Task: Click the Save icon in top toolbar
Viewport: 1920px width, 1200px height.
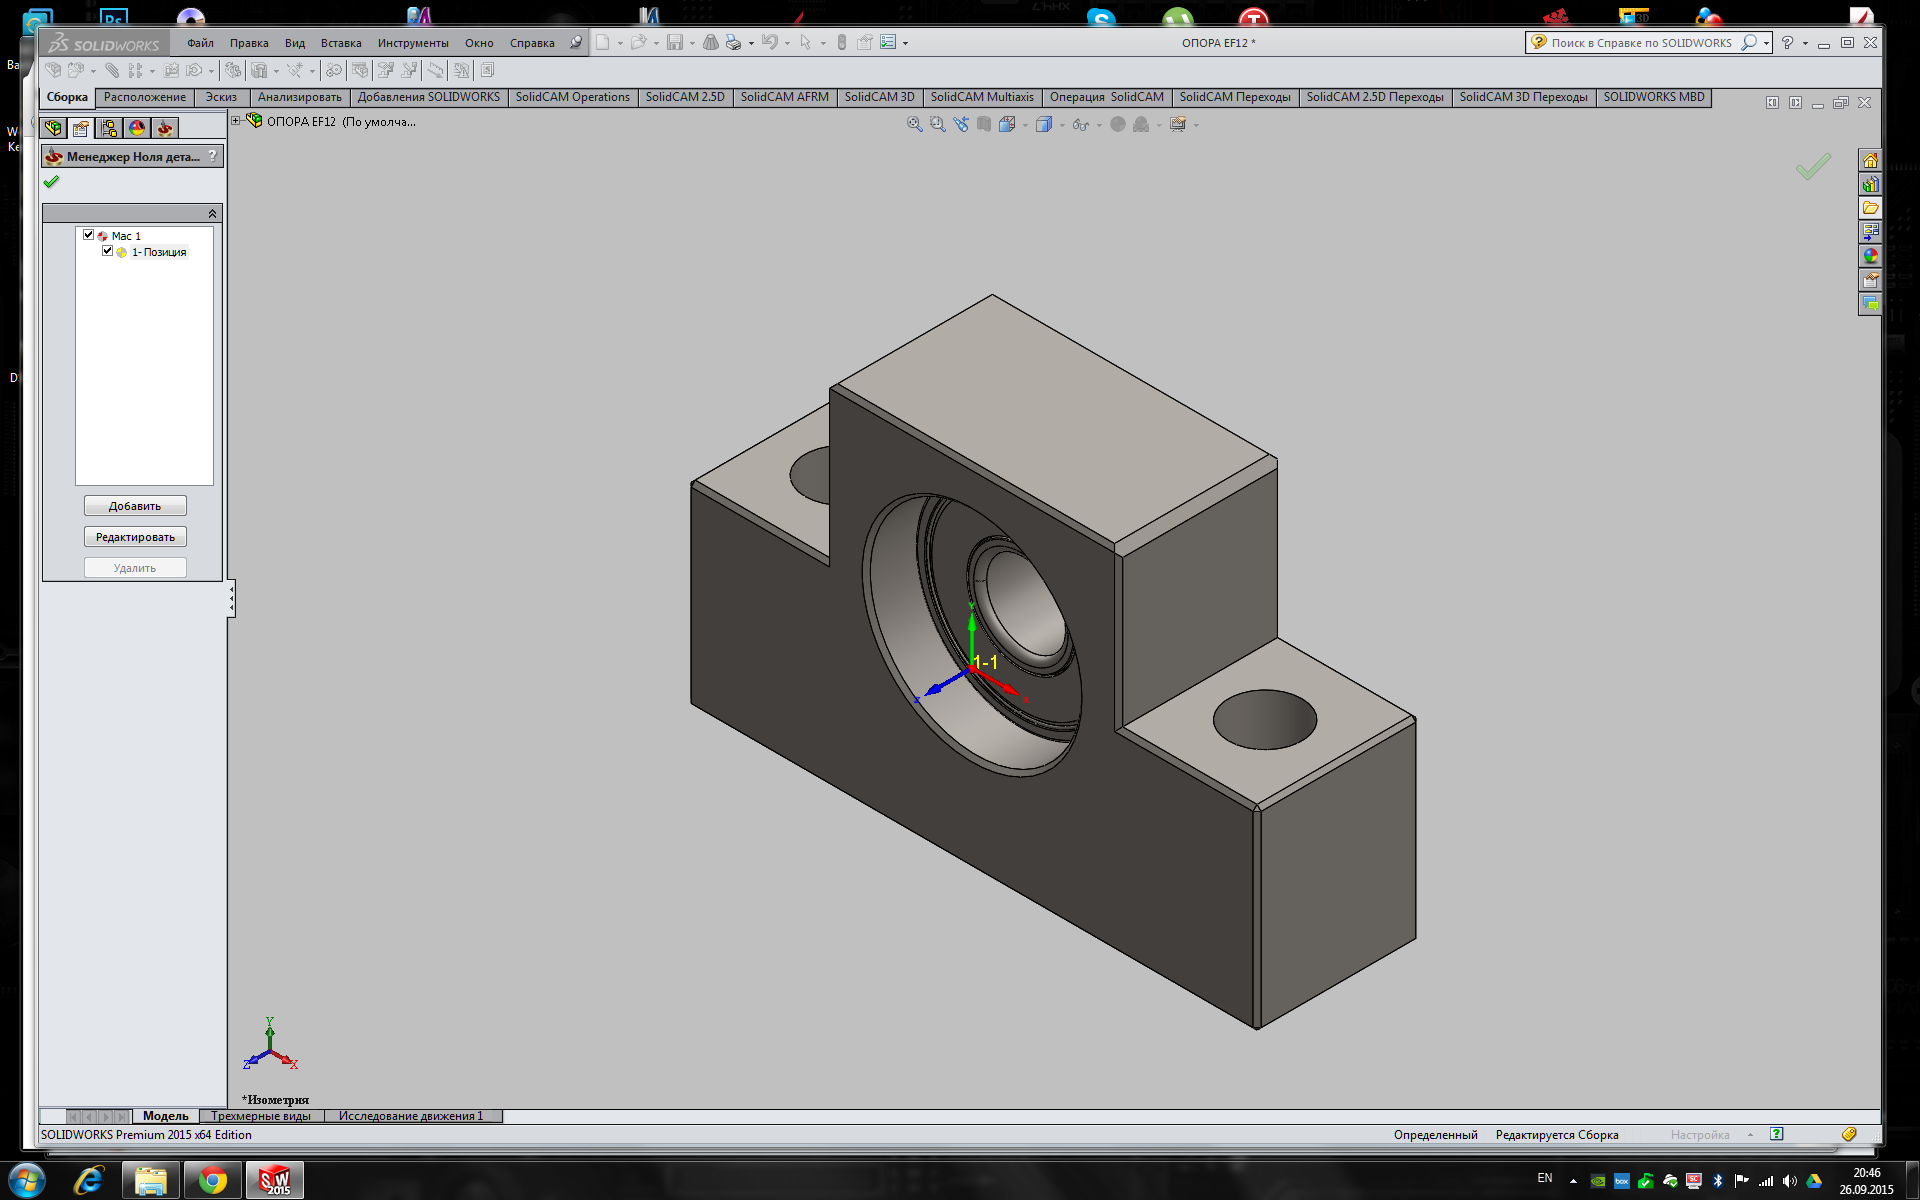Action: tap(675, 42)
